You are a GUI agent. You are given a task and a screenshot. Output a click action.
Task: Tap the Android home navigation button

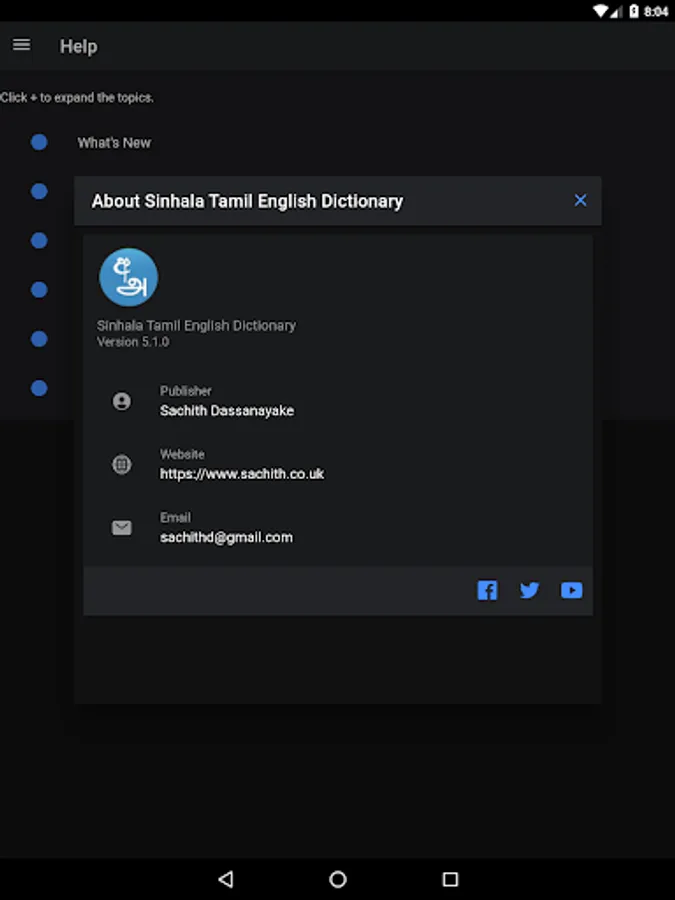click(338, 879)
